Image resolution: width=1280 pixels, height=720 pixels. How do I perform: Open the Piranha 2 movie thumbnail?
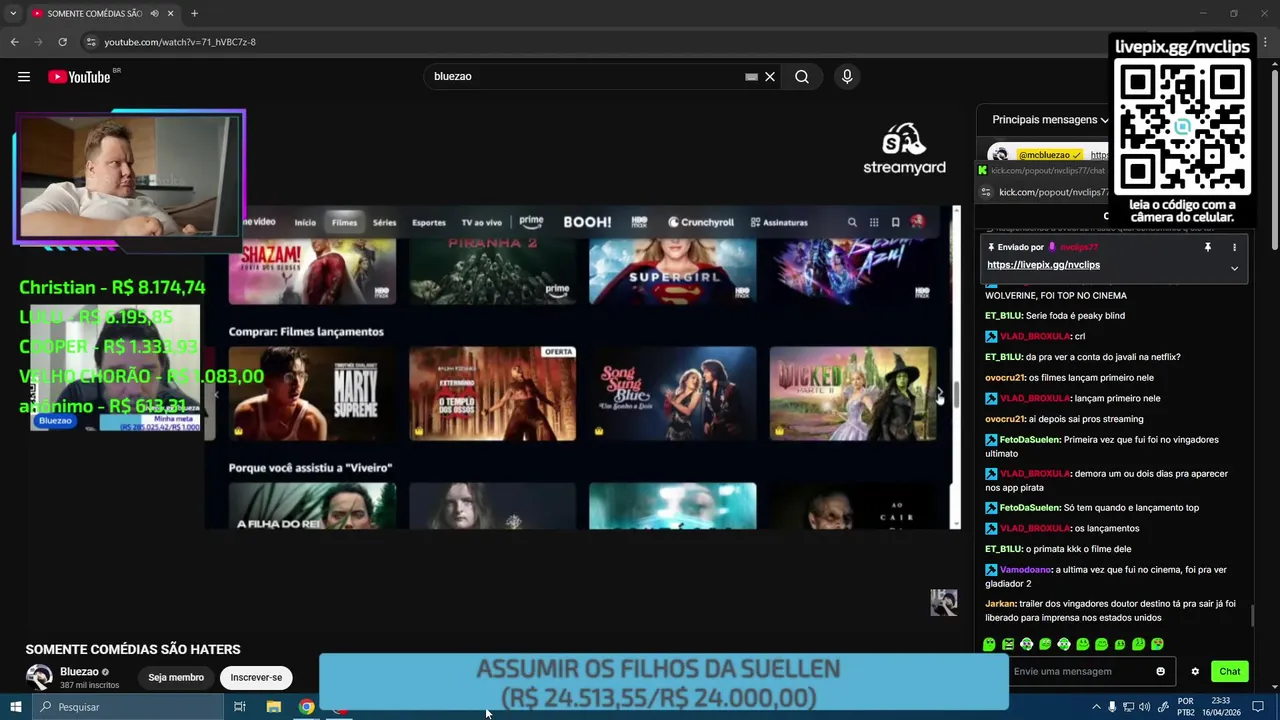click(492, 271)
